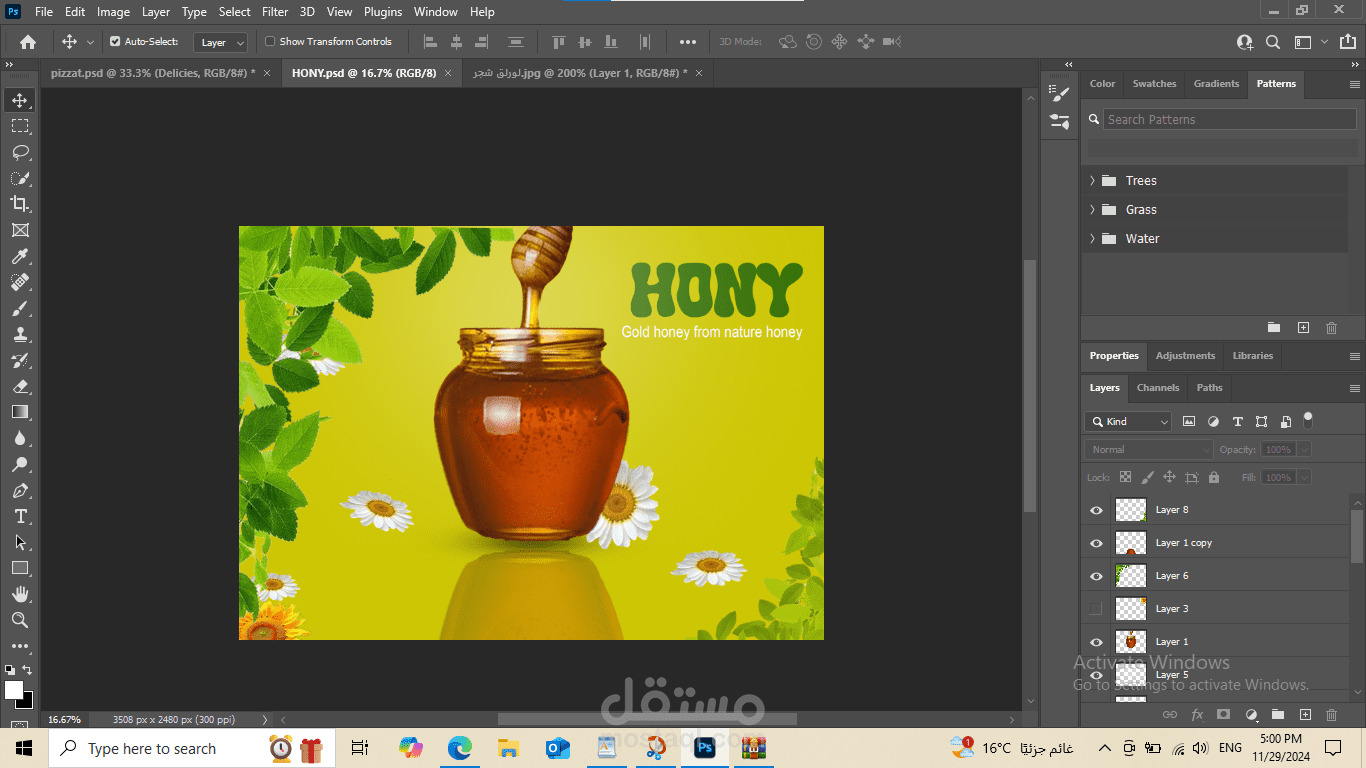Open the Image menu

(113, 12)
